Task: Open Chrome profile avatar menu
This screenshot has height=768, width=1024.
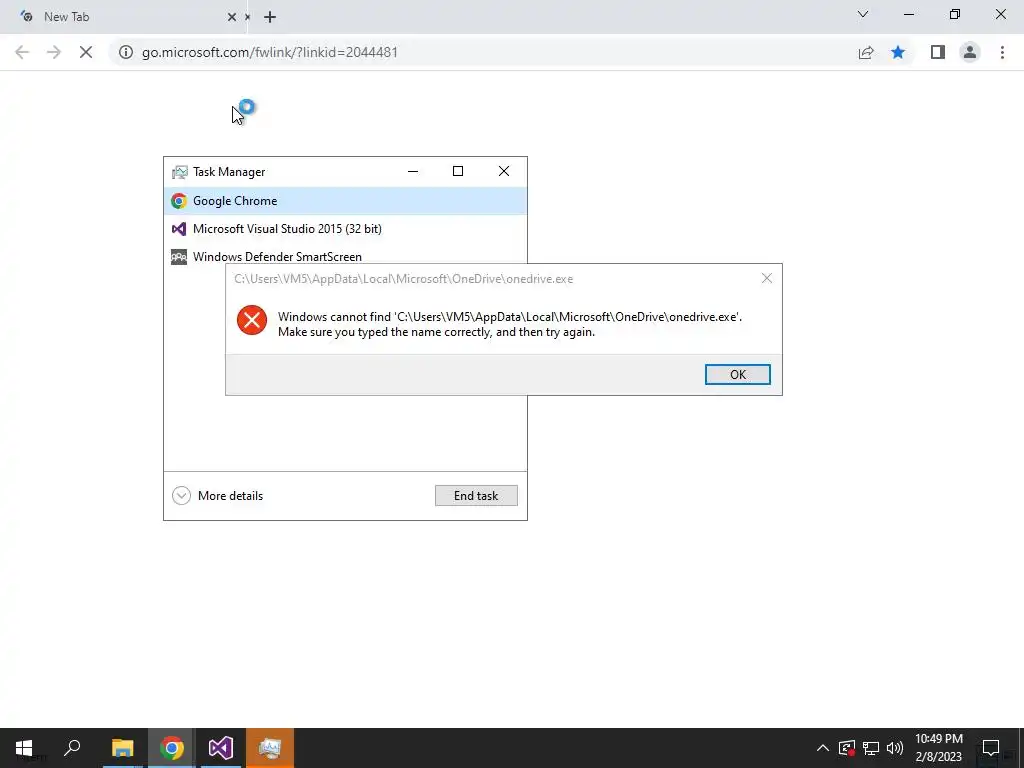Action: pos(970,52)
